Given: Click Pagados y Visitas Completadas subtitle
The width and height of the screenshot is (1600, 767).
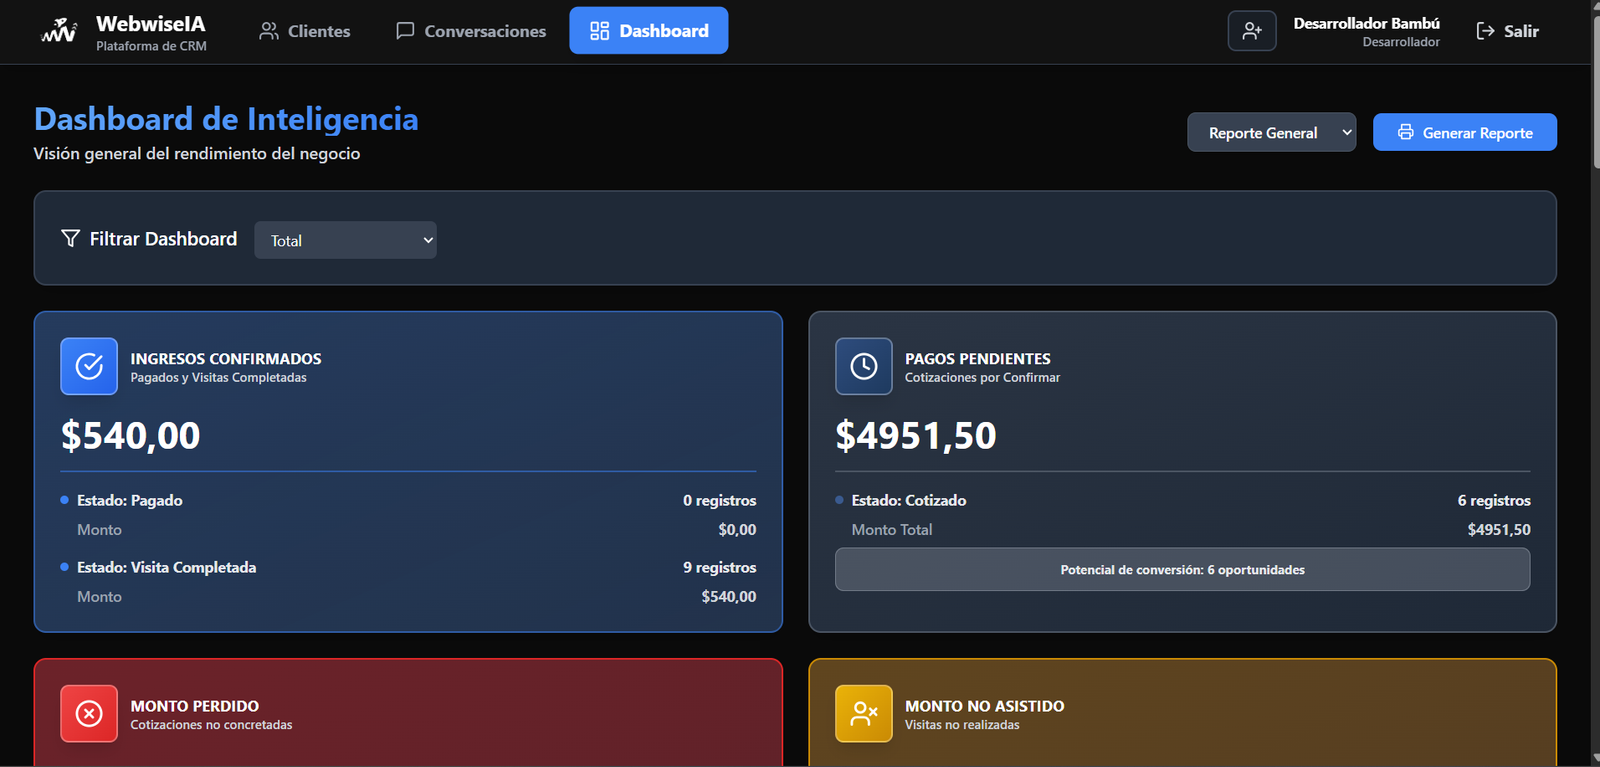Looking at the screenshot, I should [x=218, y=377].
